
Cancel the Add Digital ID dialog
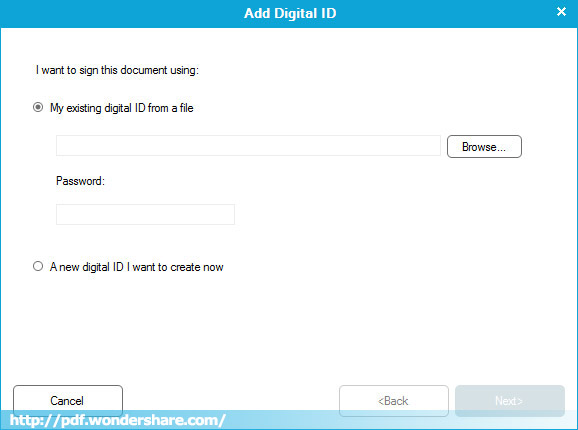coord(68,401)
